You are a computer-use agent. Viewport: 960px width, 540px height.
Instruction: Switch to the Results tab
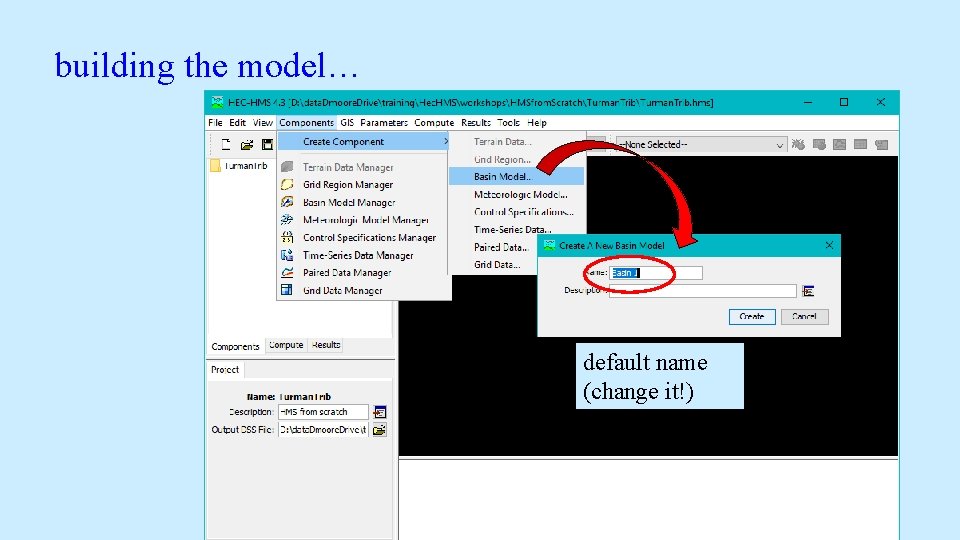click(326, 345)
